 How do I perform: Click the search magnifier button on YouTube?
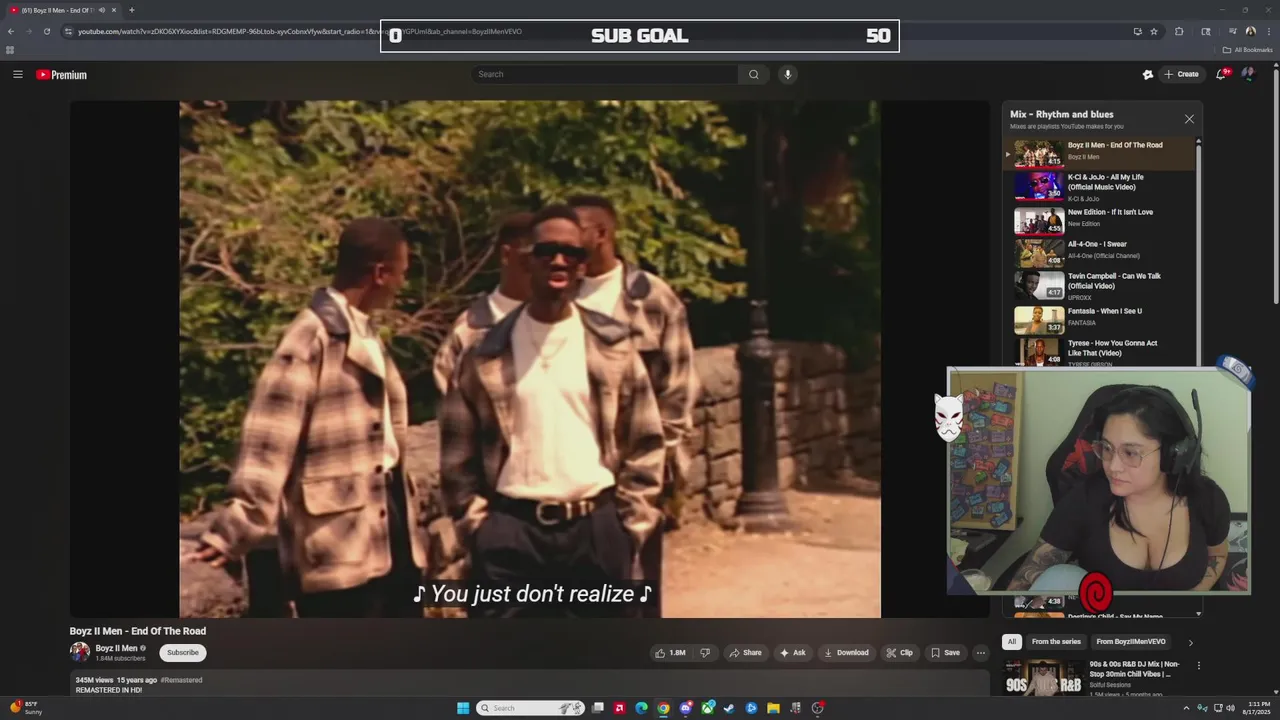click(754, 74)
